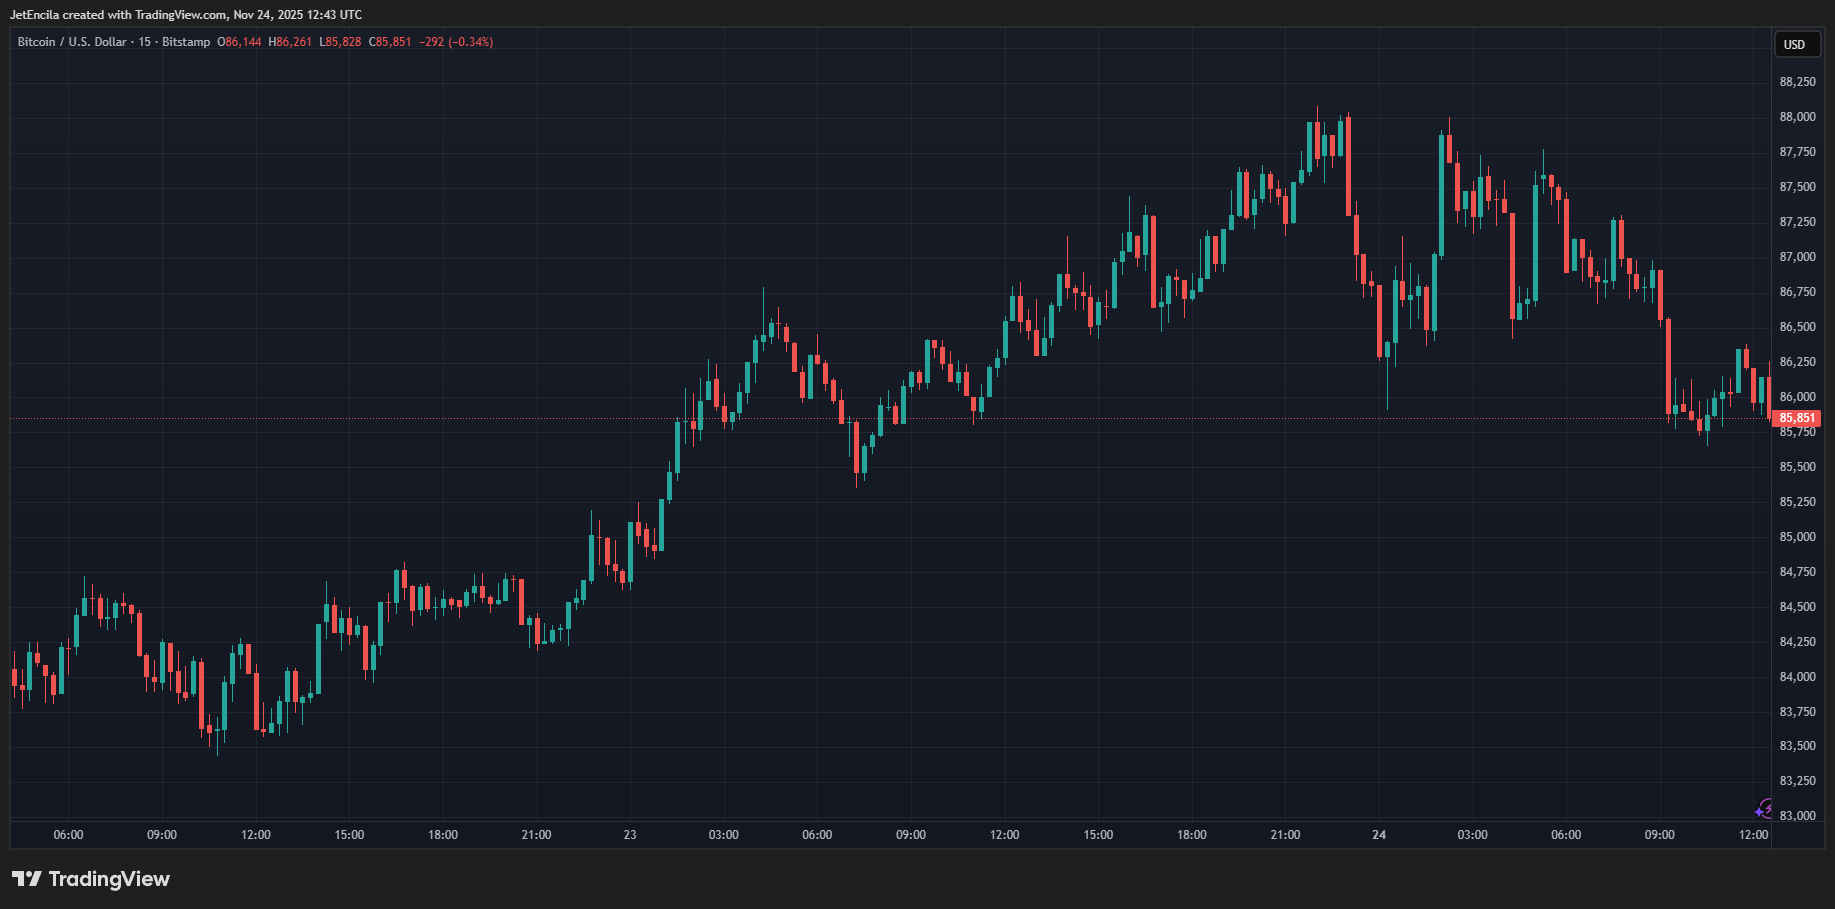This screenshot has width=1835, height=909.
Task: Click the 24 date marker on the axis
Action: click(1378, 835)
